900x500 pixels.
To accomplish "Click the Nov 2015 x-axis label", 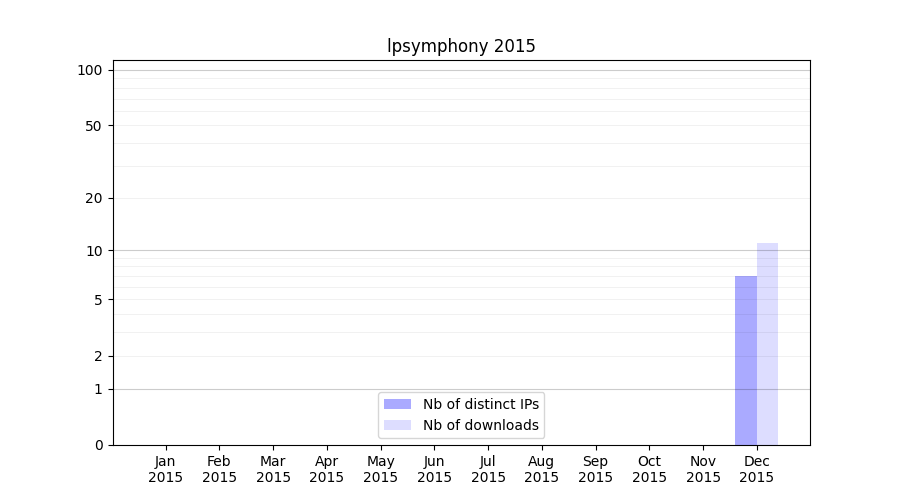I will pyautogui.click(x=703, y=469).
